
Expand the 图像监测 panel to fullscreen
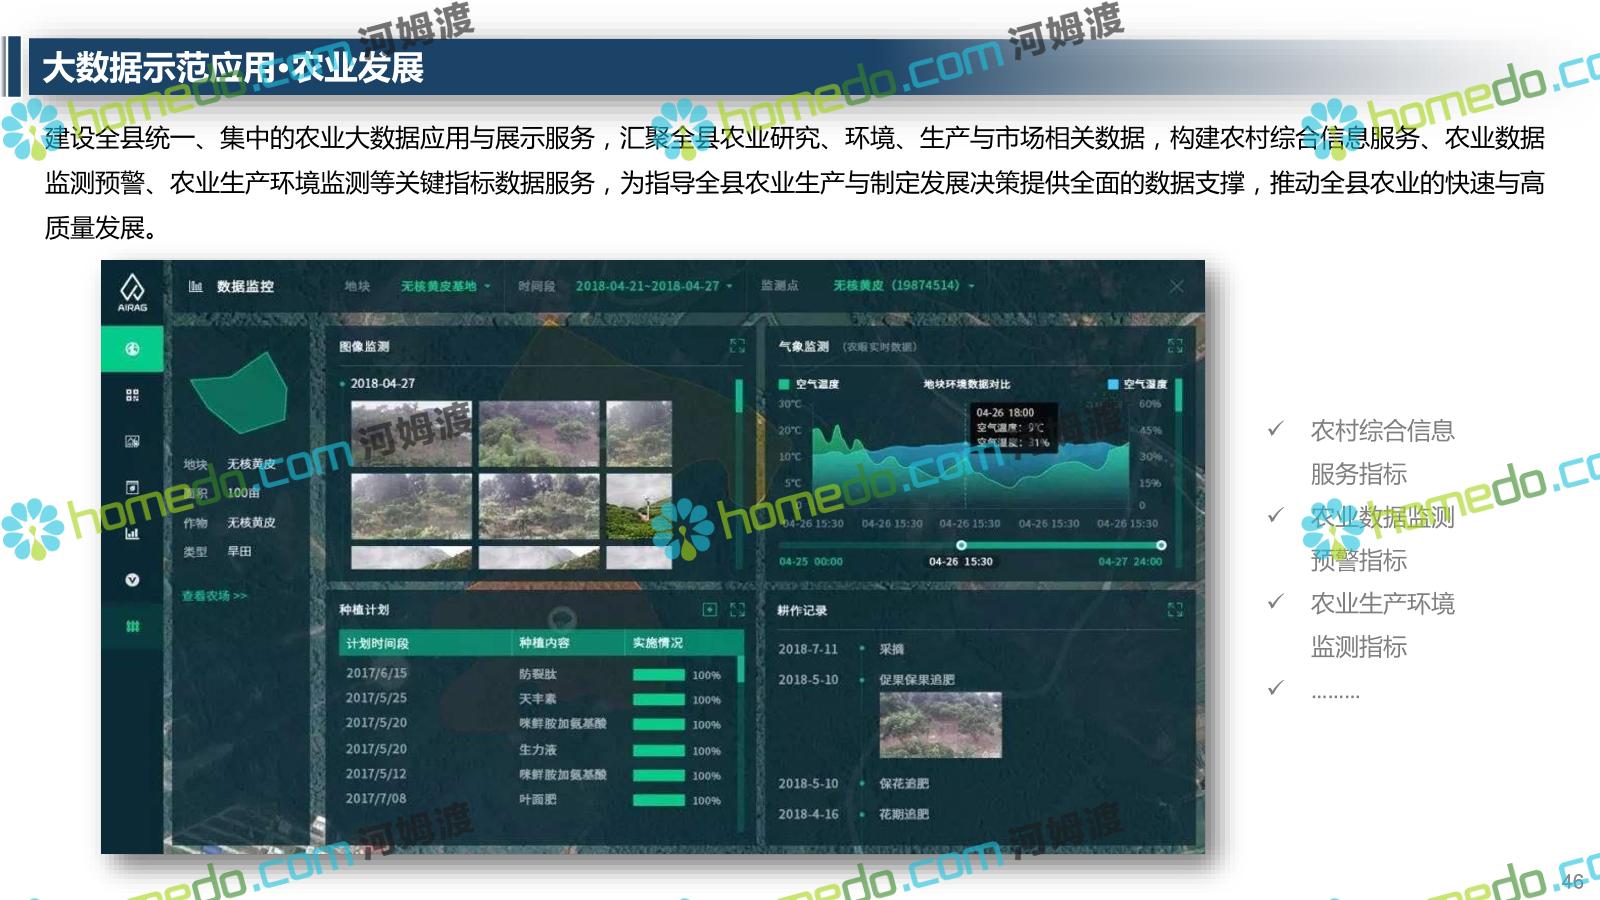pos(737,346)
